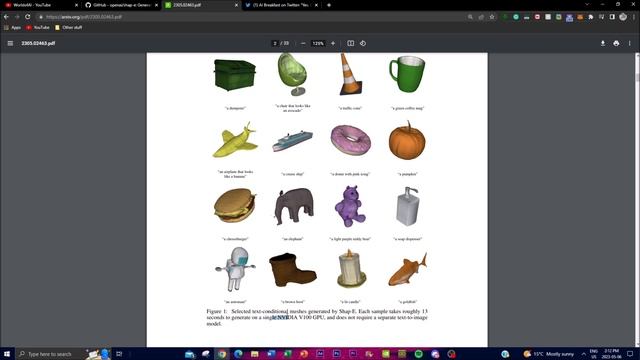Go back to the previous page in browser
This screenshot has width=640, height=360.
pyautogui.click(x=6, y=17)
